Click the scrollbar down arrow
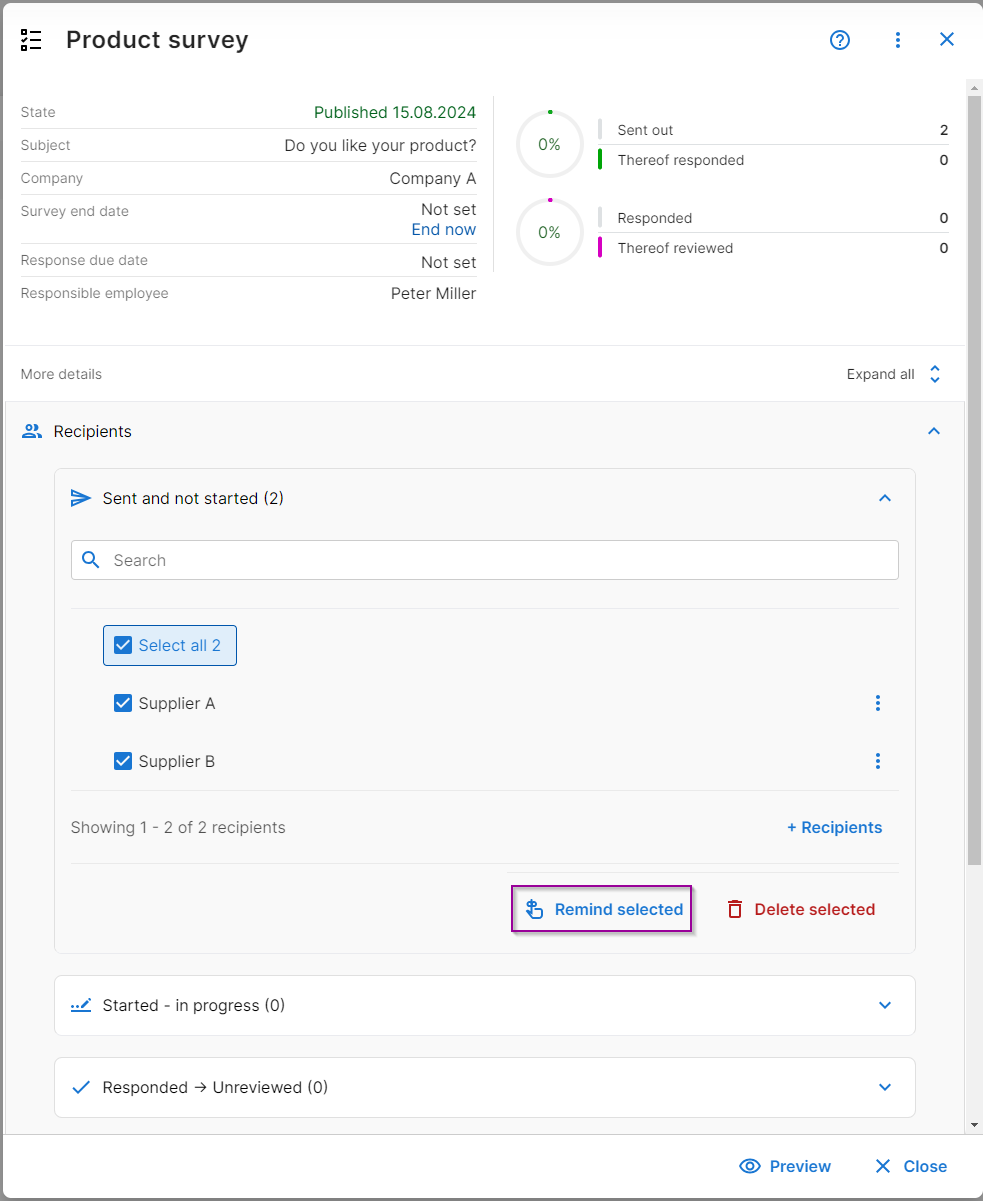 [x=974, y=1125]
